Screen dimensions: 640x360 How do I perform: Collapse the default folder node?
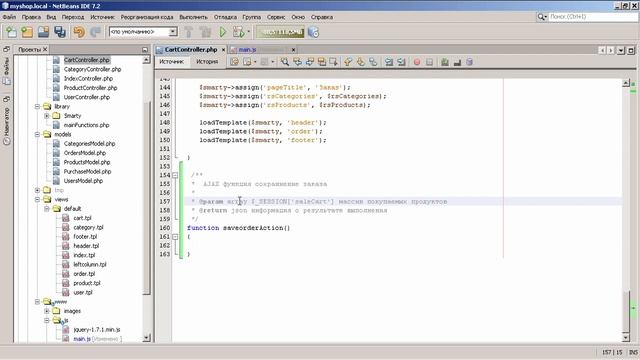(47, 209)
